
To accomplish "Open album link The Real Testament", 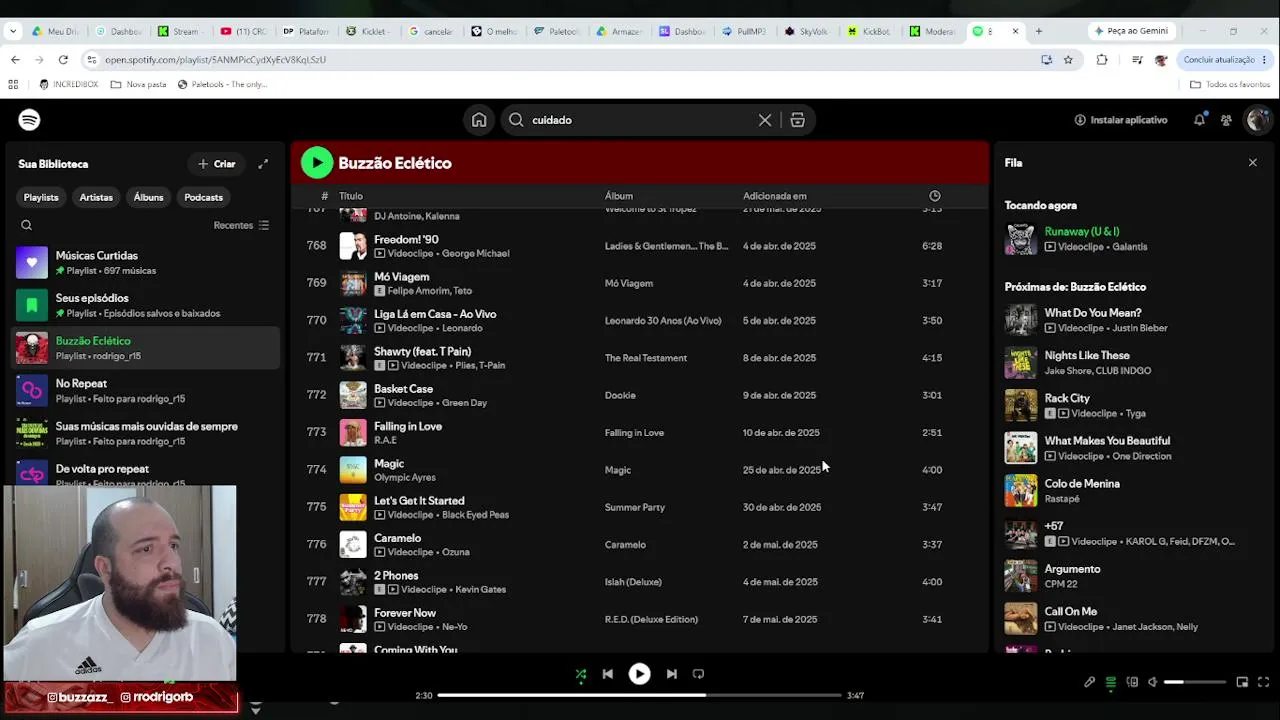I will (x=646, y=358).
